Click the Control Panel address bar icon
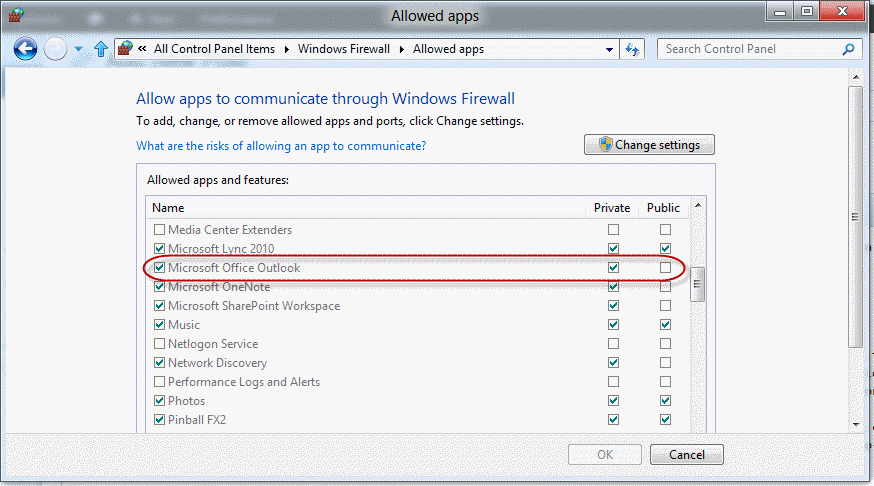The image size is (874, 486). 125,48
